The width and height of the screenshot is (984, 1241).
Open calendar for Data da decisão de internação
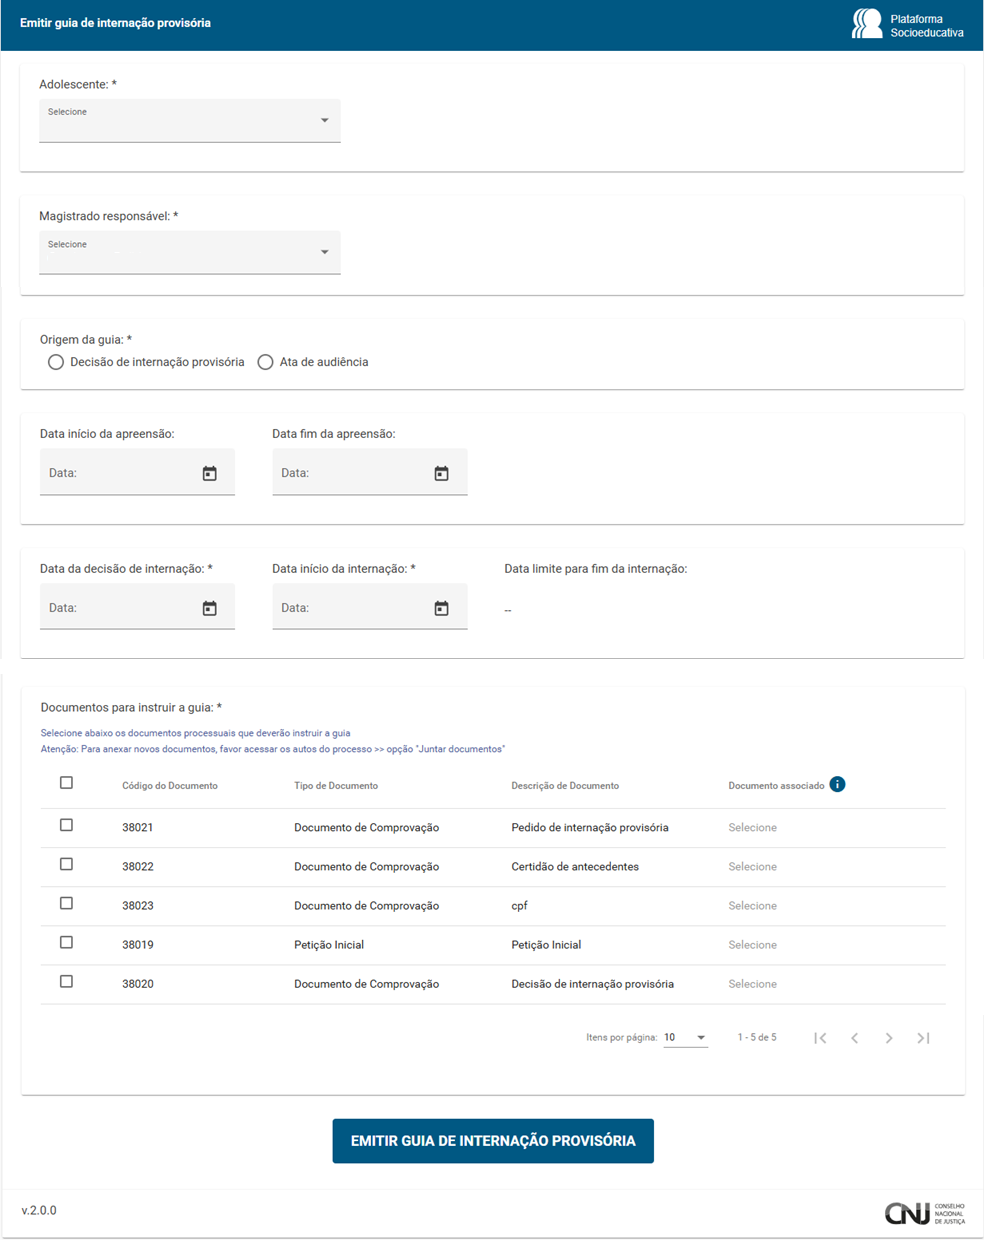point(209,608)
